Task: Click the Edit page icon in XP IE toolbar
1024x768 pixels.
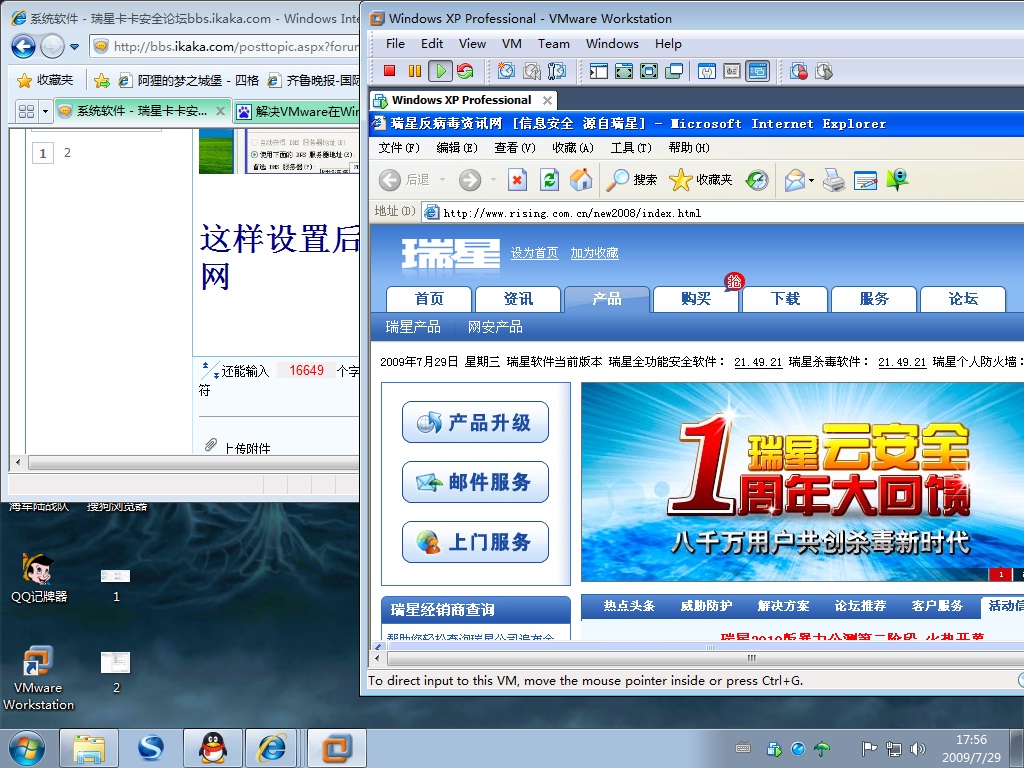Action: pyautogui.click(x=865, y=180)
